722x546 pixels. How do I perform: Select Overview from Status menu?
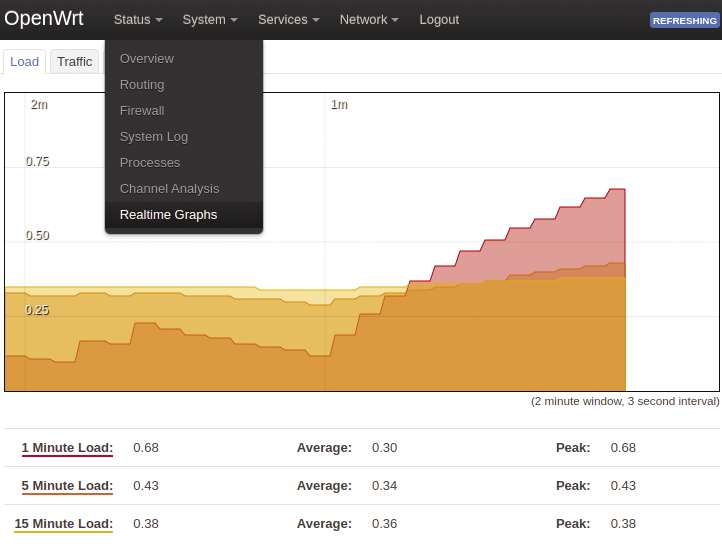tap(146, 59)
